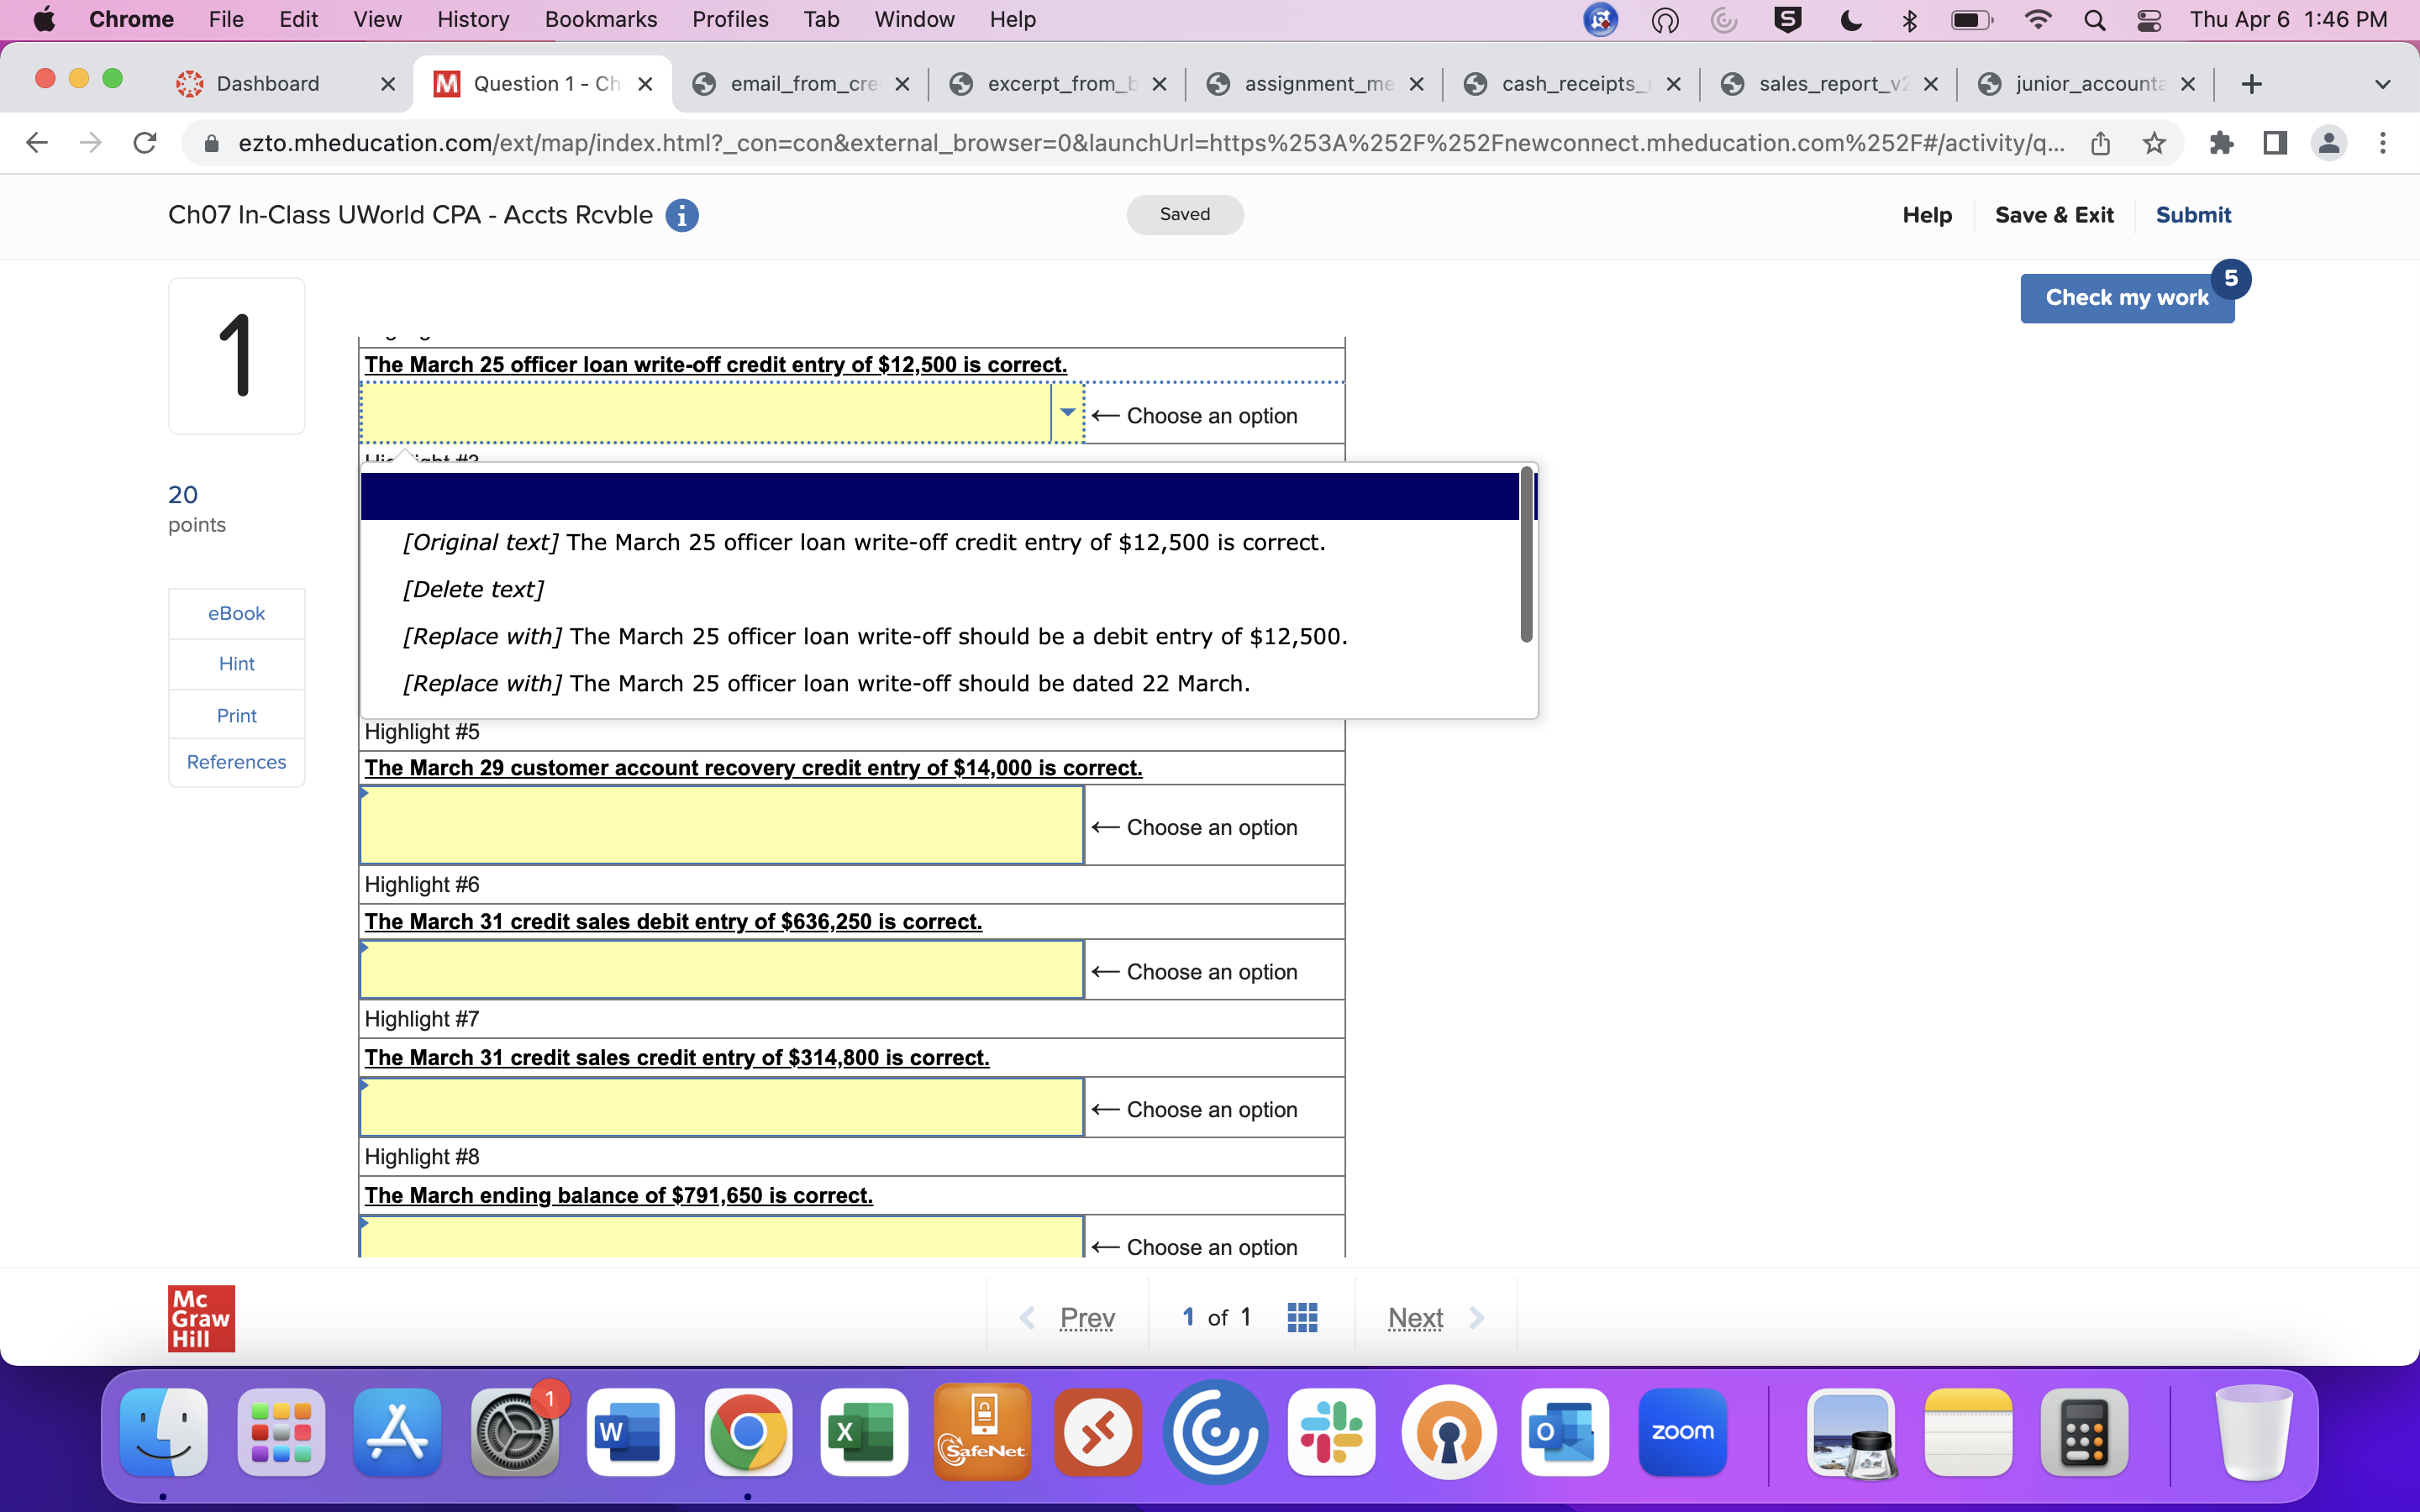The height and width of the screenshot is (1512, 2420).
Task: Click the info icon next to the assignment title
Action: (683, 215)
